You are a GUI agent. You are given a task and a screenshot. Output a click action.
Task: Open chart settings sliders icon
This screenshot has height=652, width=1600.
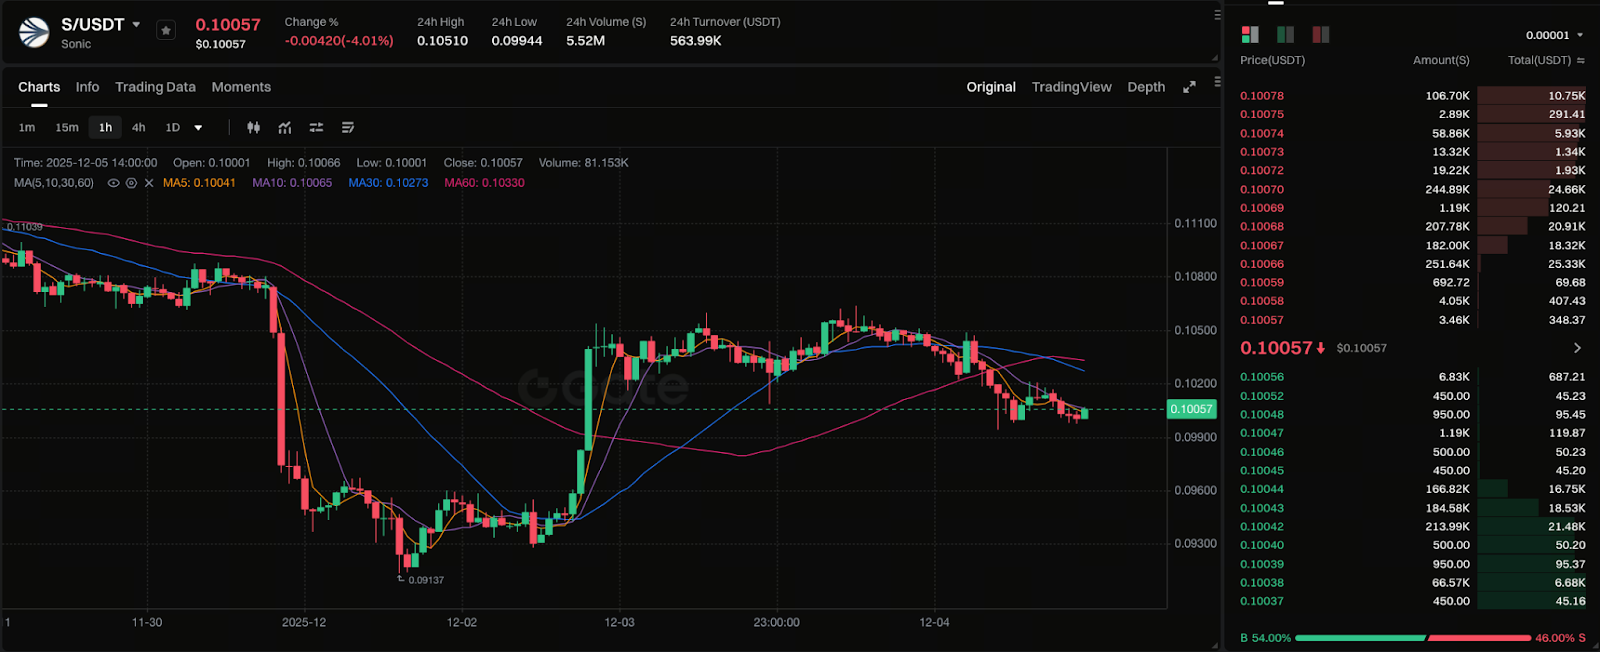316,128
